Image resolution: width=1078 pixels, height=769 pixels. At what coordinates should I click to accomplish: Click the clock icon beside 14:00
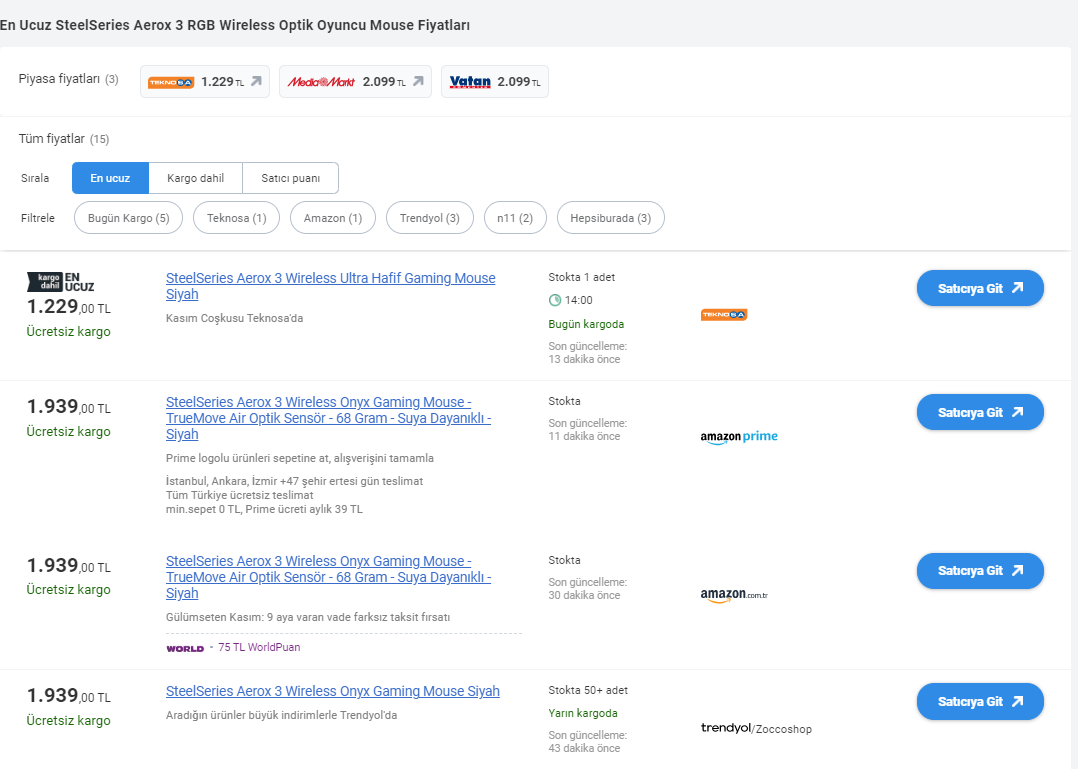coord(555,300)
